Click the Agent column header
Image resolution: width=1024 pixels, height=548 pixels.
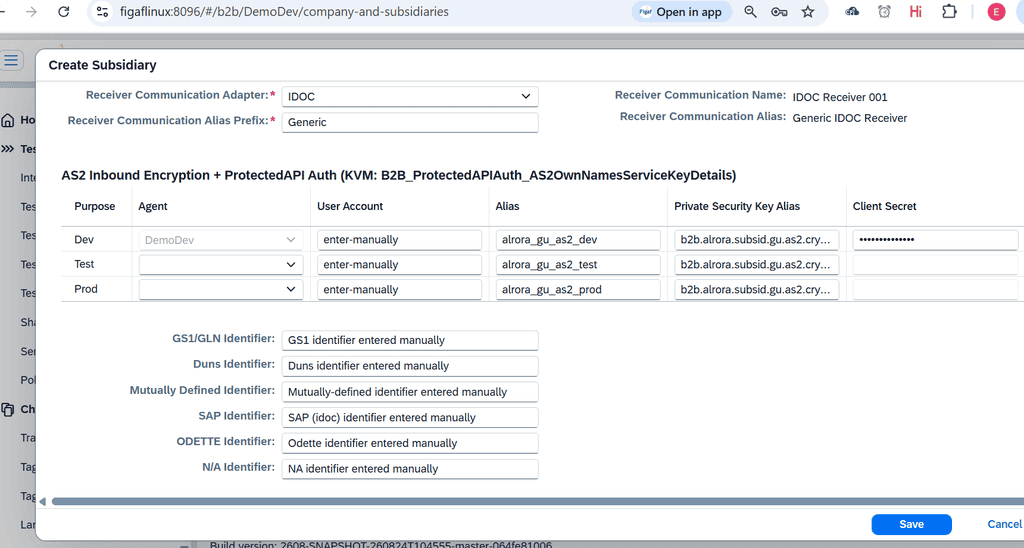coord(153,206)
